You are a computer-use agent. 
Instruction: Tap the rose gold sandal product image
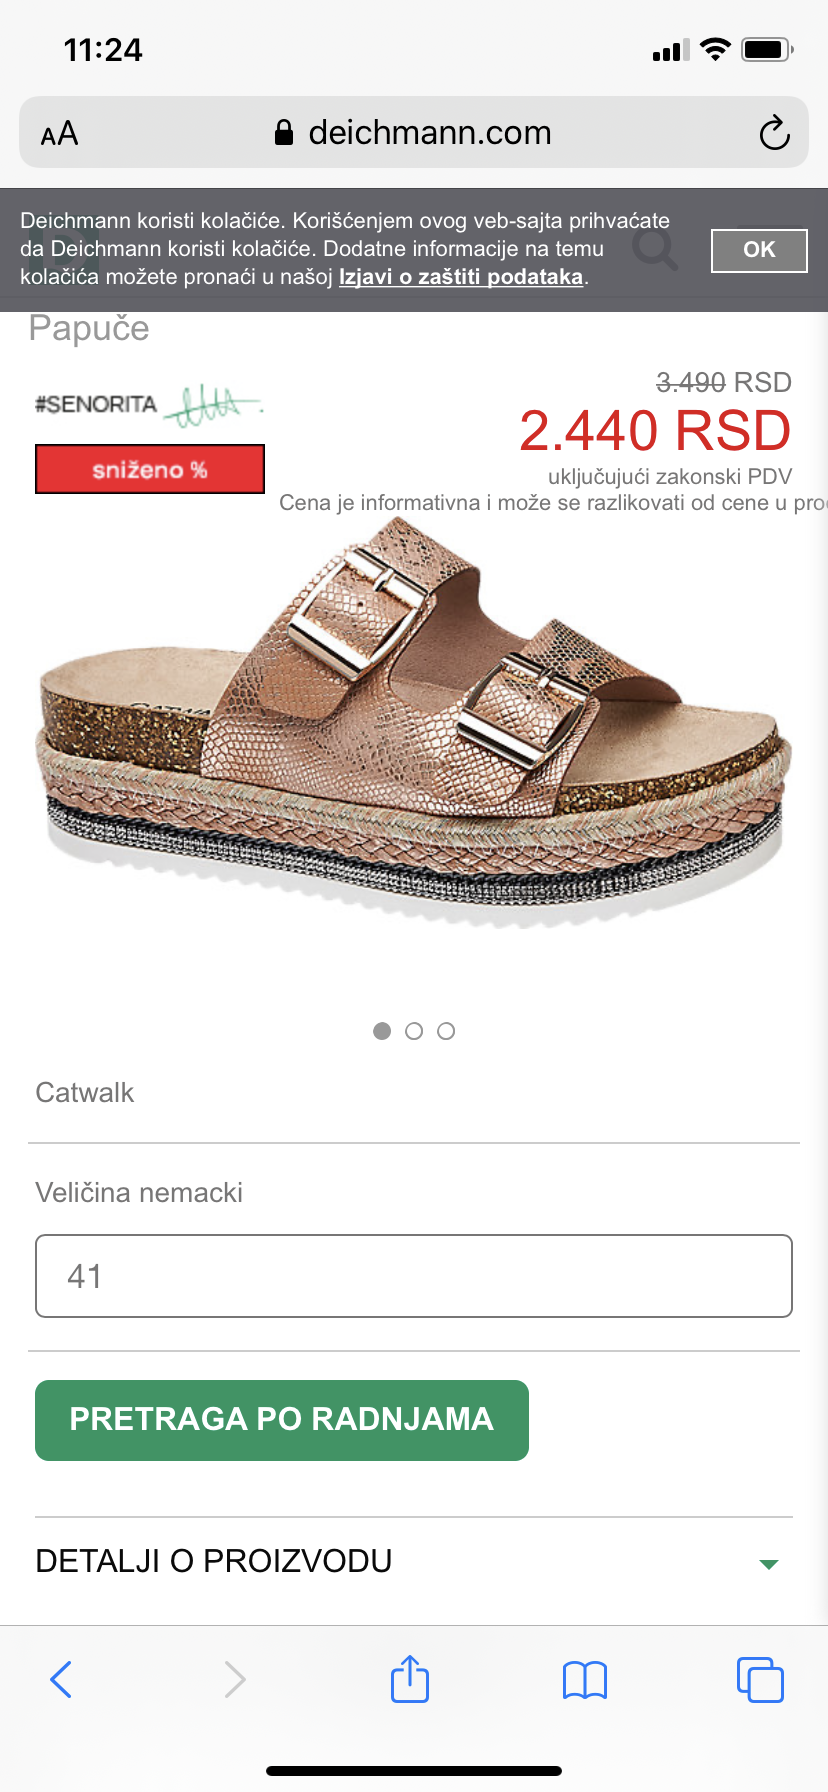coord(414,725)
